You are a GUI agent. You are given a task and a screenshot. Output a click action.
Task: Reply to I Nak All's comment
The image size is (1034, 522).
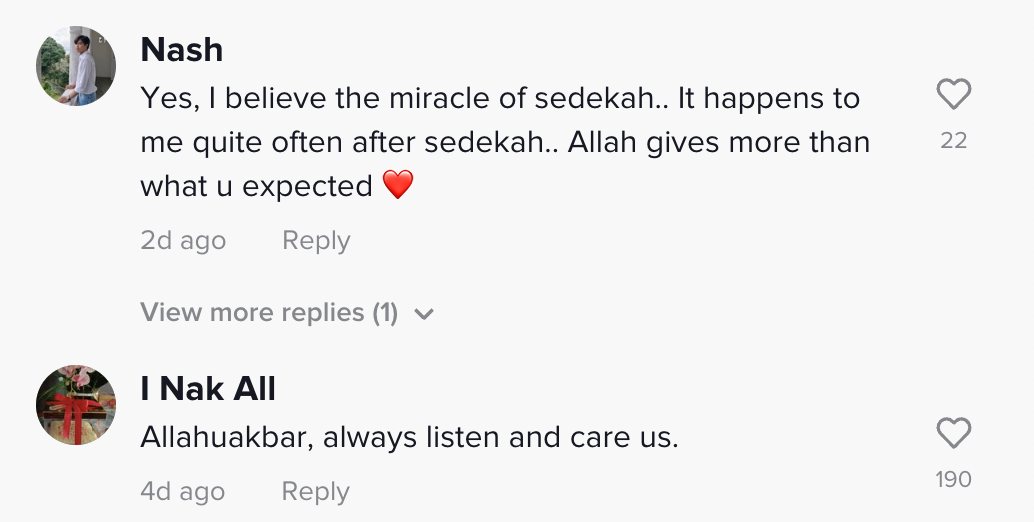315,492
